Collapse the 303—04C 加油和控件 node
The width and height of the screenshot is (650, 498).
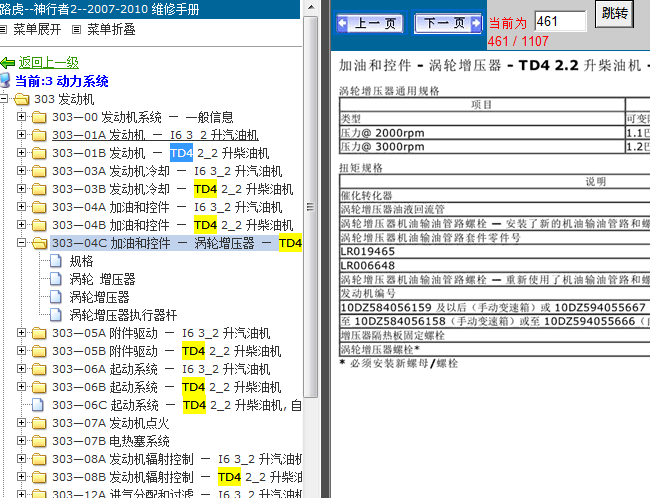(21, 243)
